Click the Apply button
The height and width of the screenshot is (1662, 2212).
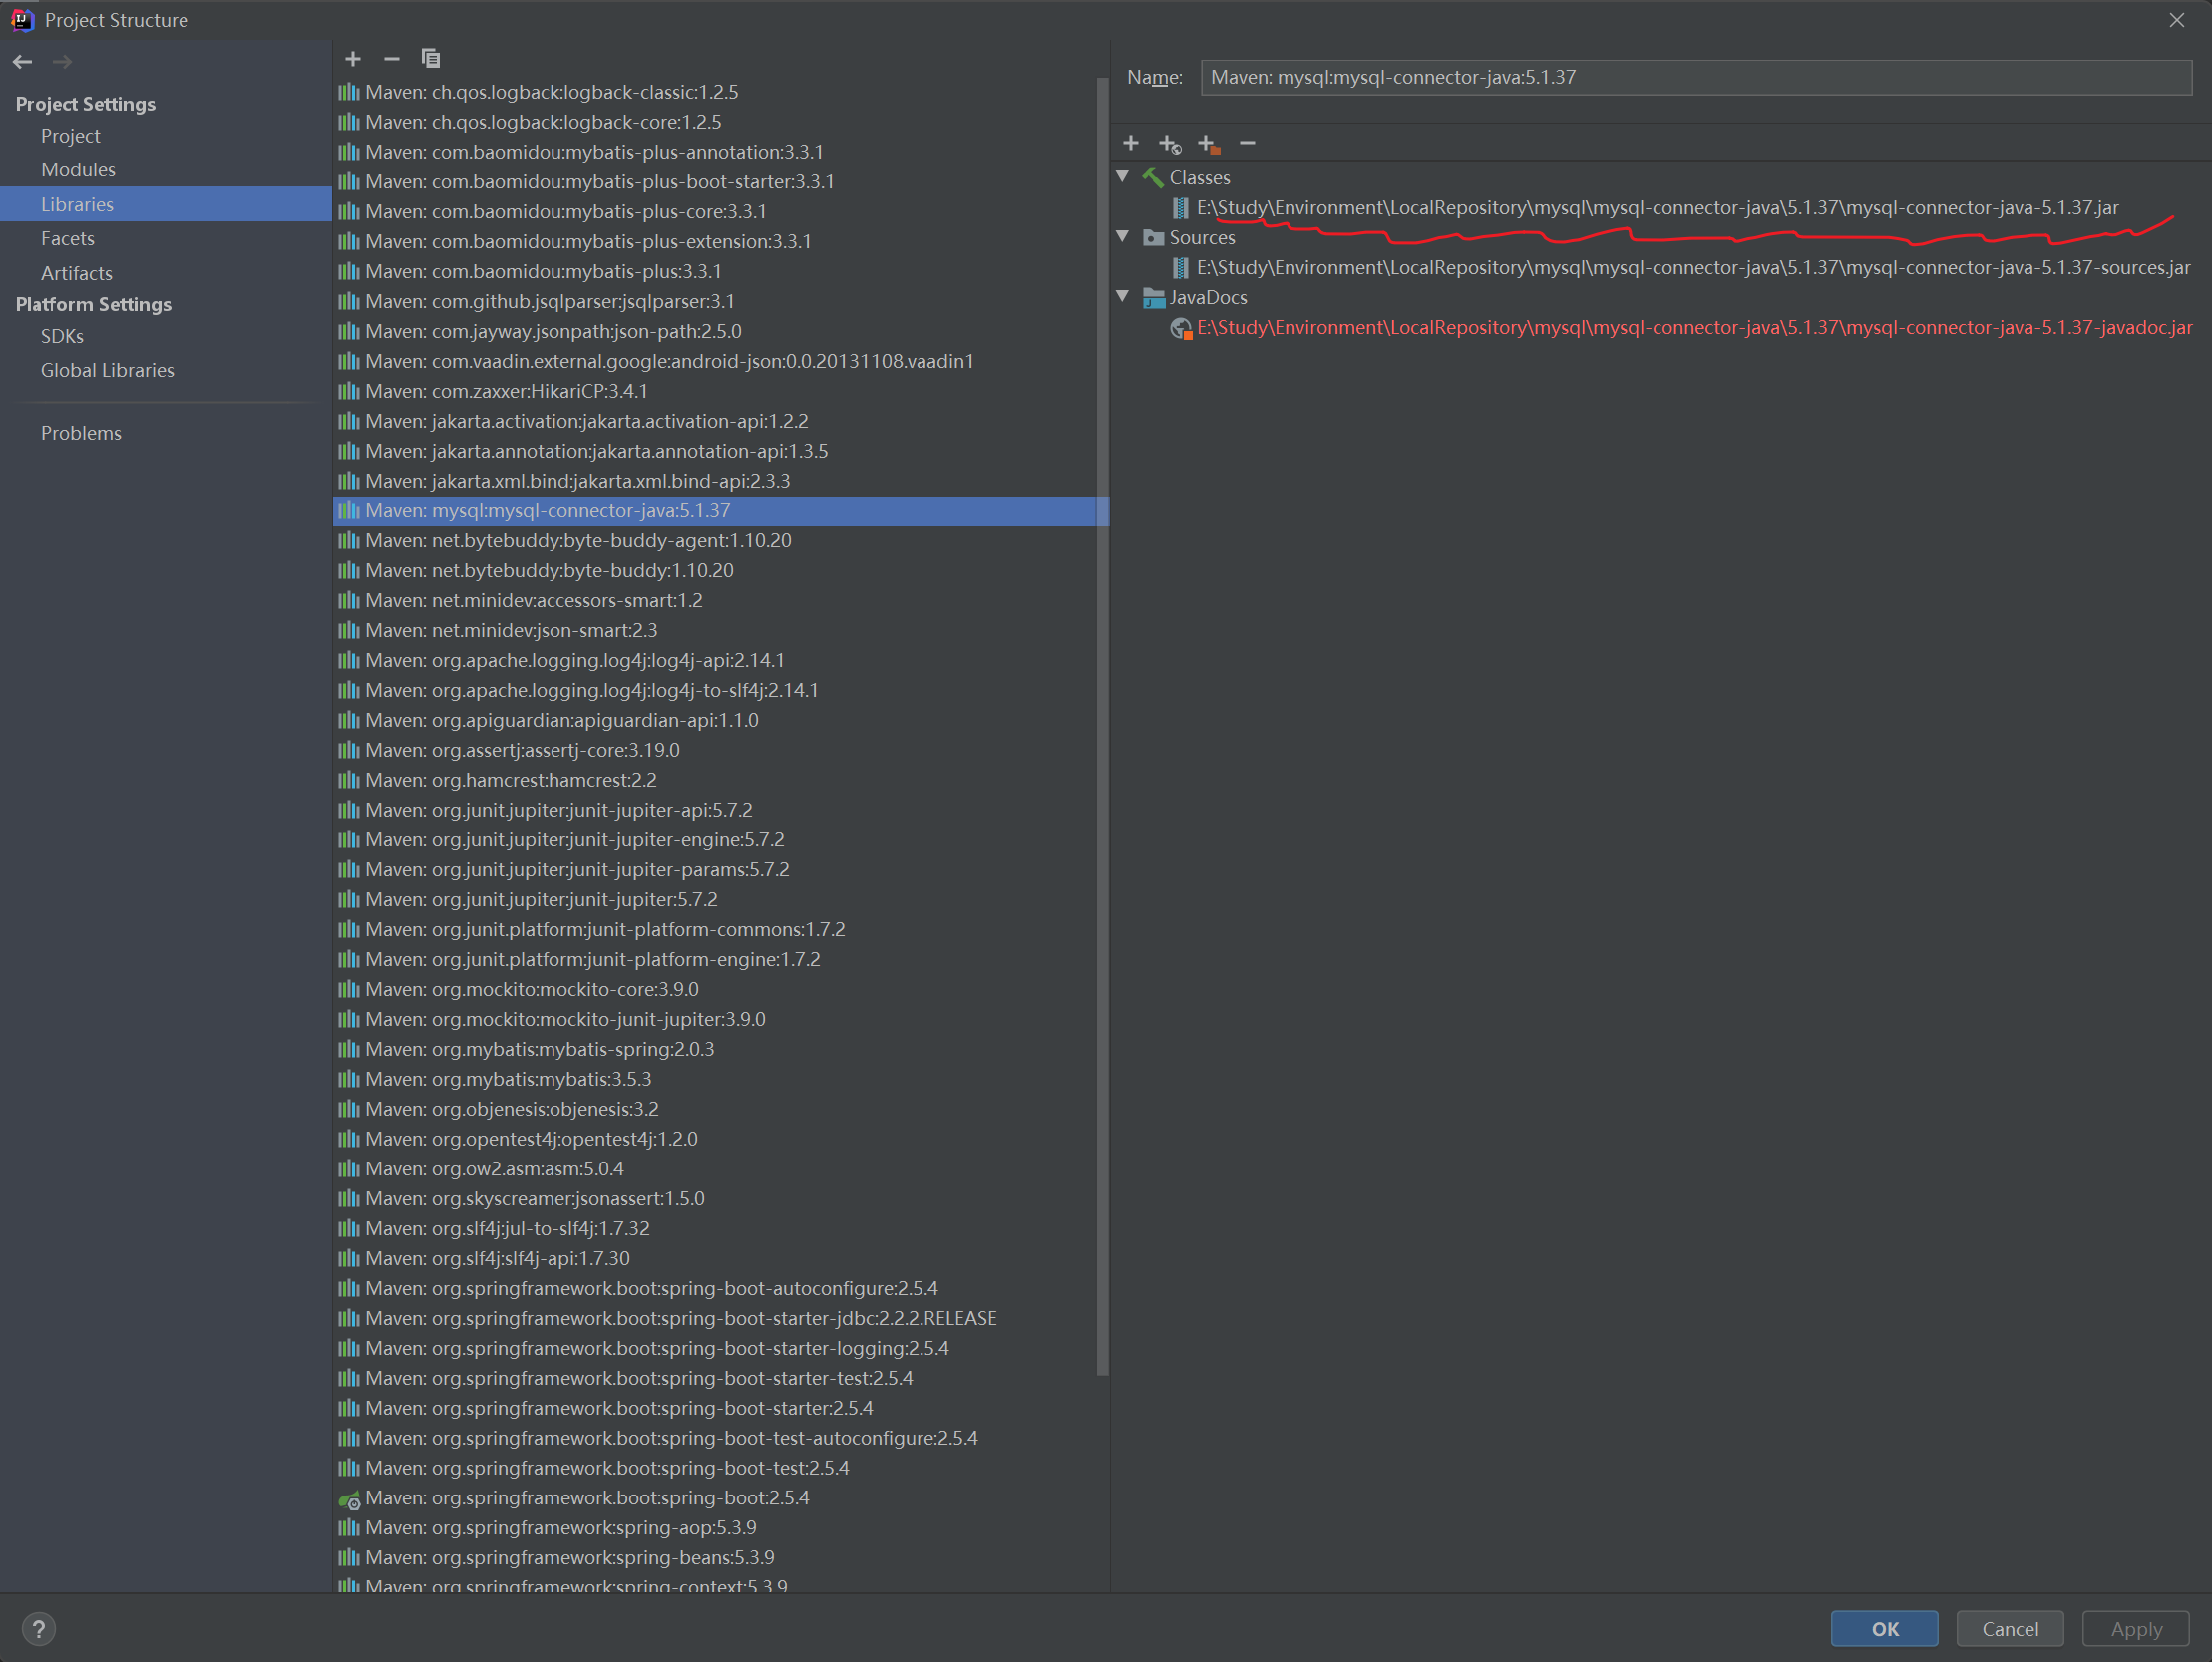coord(2136,1629)
